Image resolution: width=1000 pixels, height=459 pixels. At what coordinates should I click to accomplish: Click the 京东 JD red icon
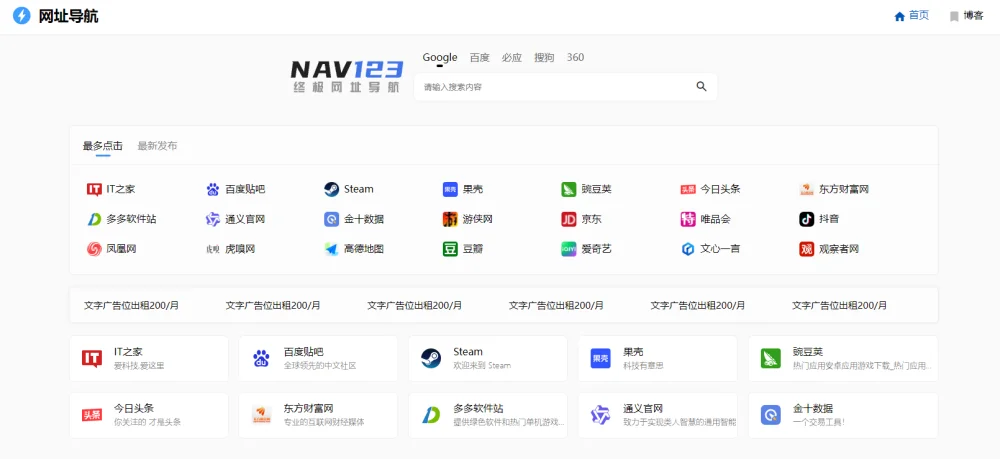click(569, 219)
